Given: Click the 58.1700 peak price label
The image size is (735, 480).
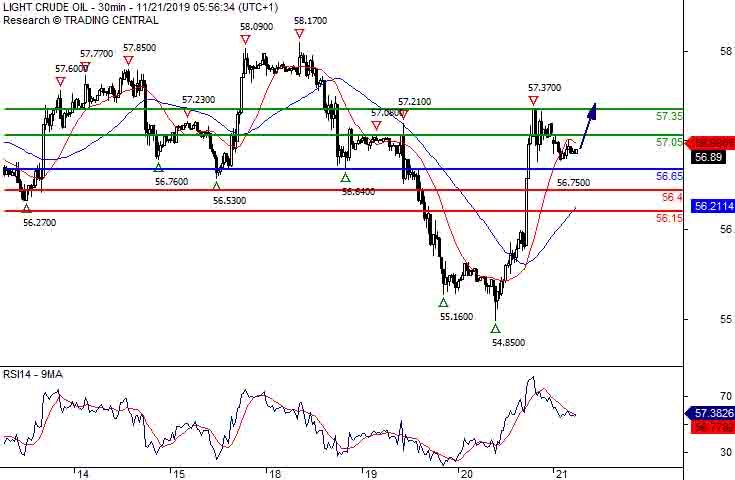Looking at the screenshot, I should (x=310, y=21).
